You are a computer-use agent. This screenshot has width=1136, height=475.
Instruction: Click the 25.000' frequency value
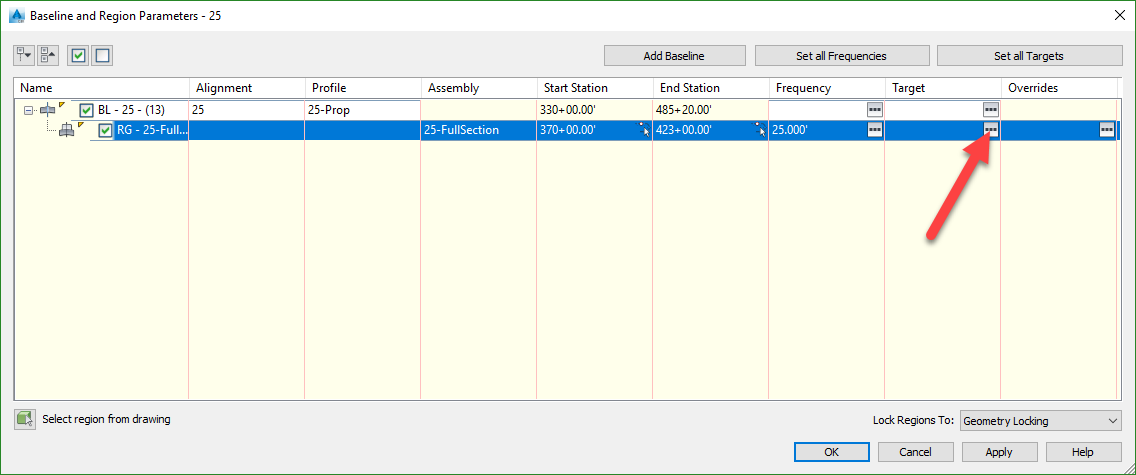point(790,131)
